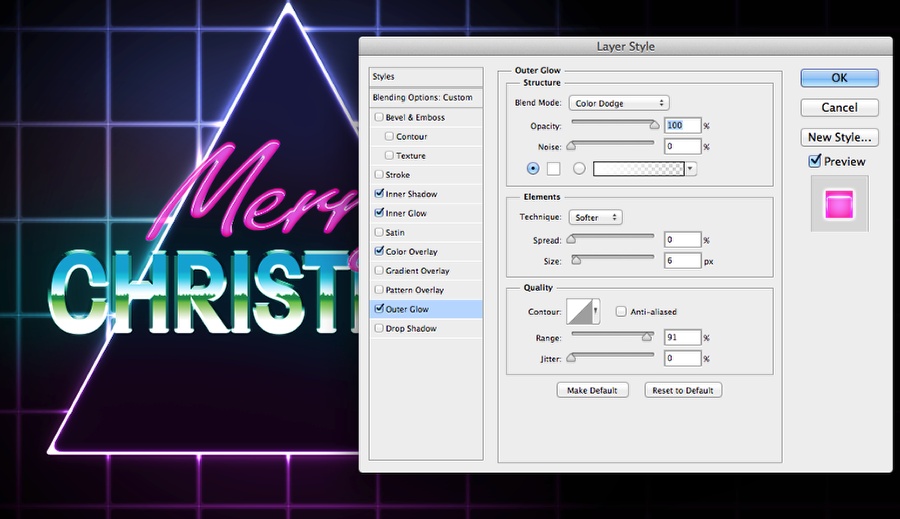Image resolution: width=900 pixels, height=519 pixels.
Task: Click the Range percent input field
Action: coord(682,338)
